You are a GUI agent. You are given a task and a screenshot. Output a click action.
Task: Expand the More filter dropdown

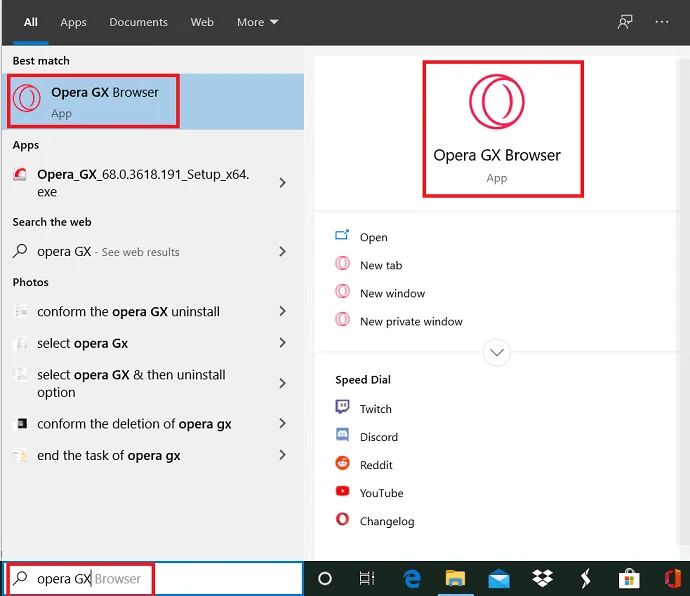tap(257, 22)
